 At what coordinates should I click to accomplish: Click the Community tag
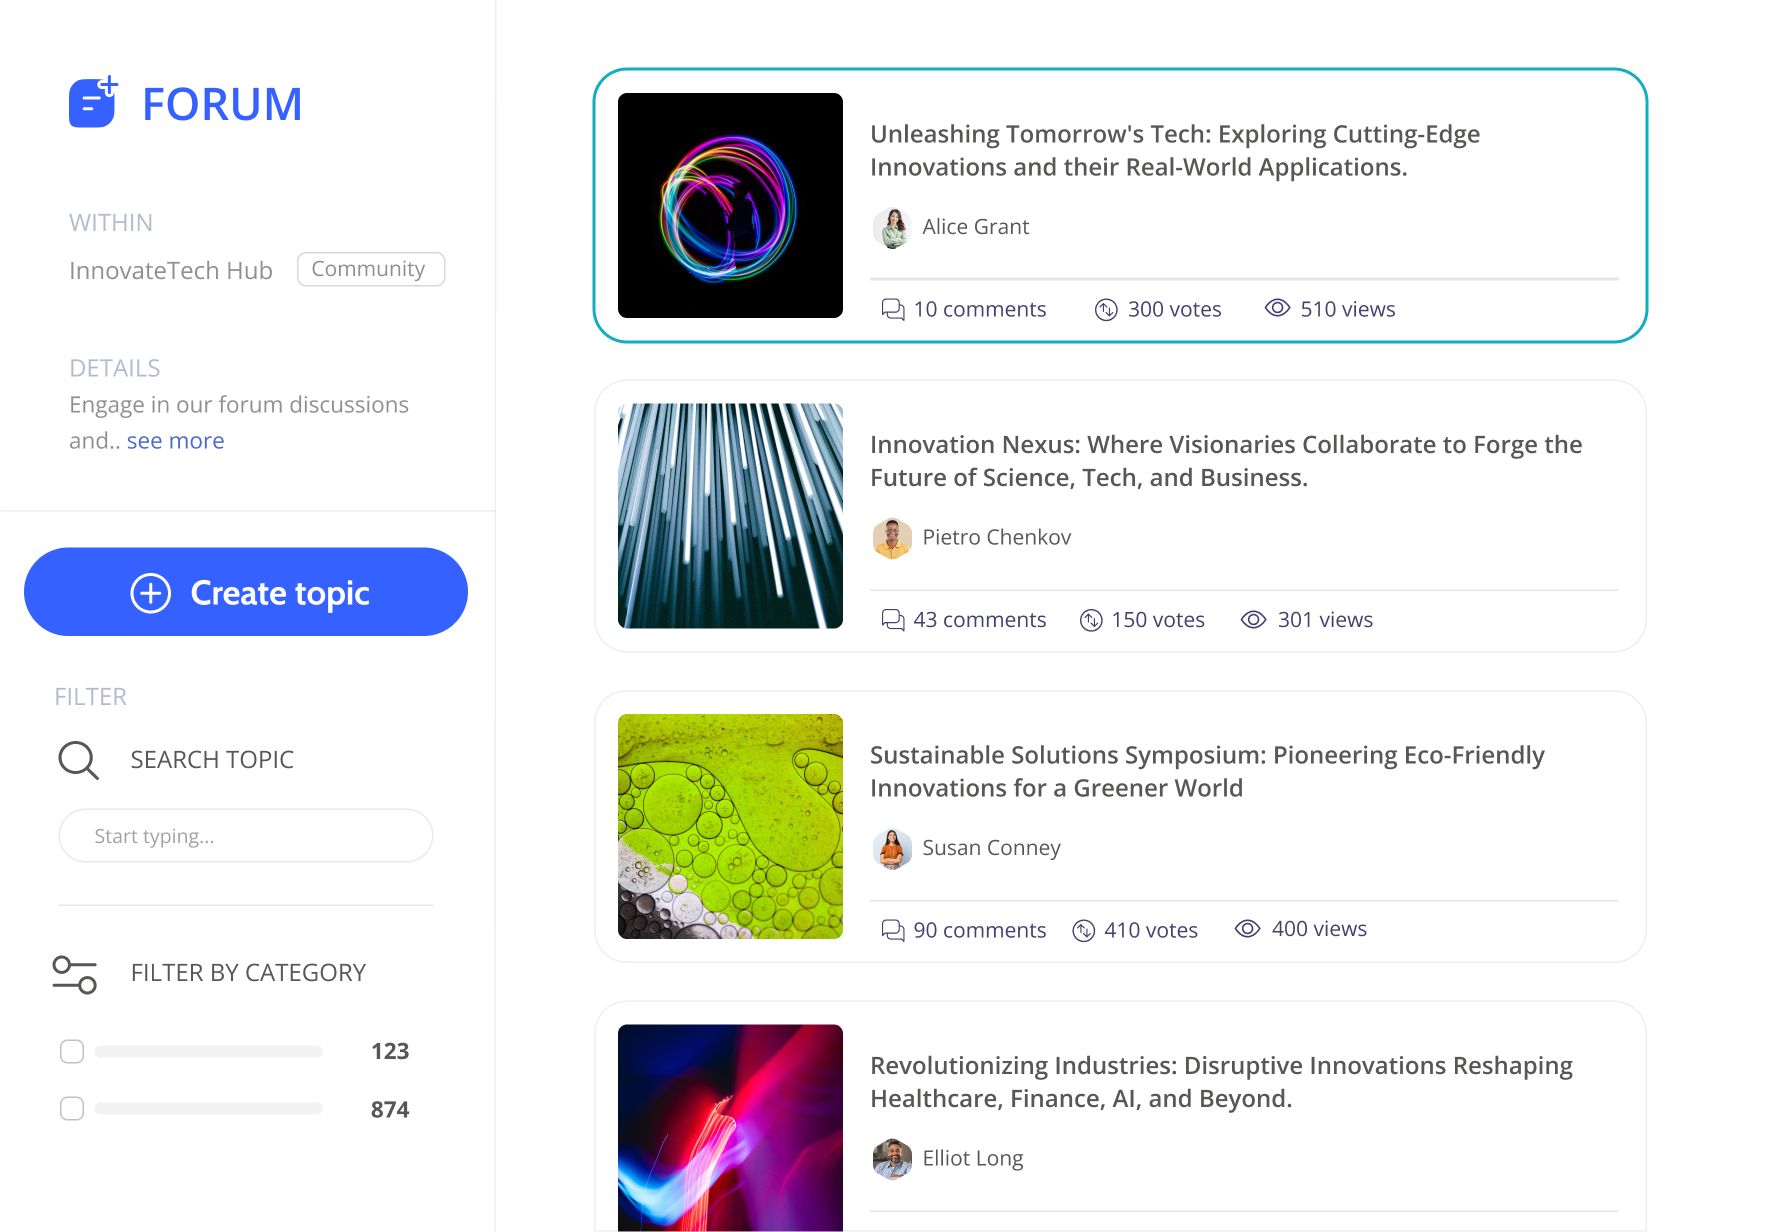(370, 269)
